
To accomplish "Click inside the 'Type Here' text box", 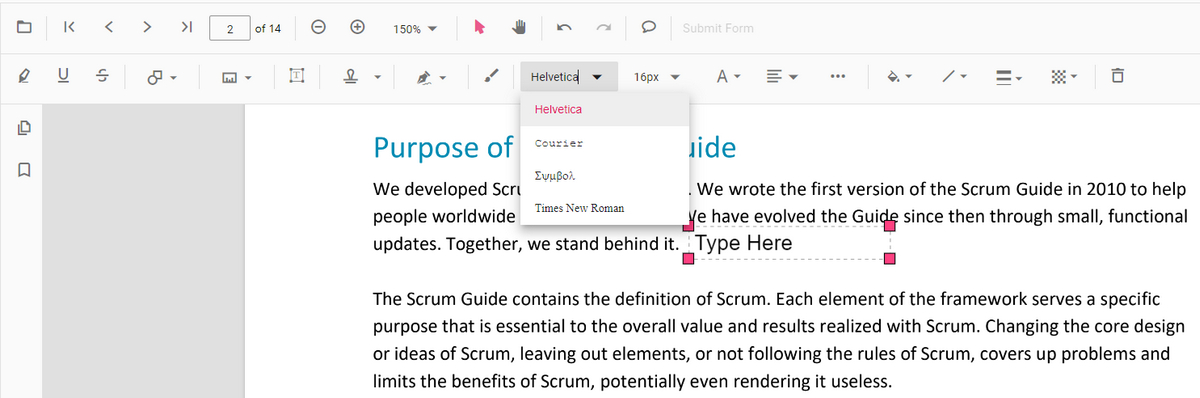I will pos(789,244).
